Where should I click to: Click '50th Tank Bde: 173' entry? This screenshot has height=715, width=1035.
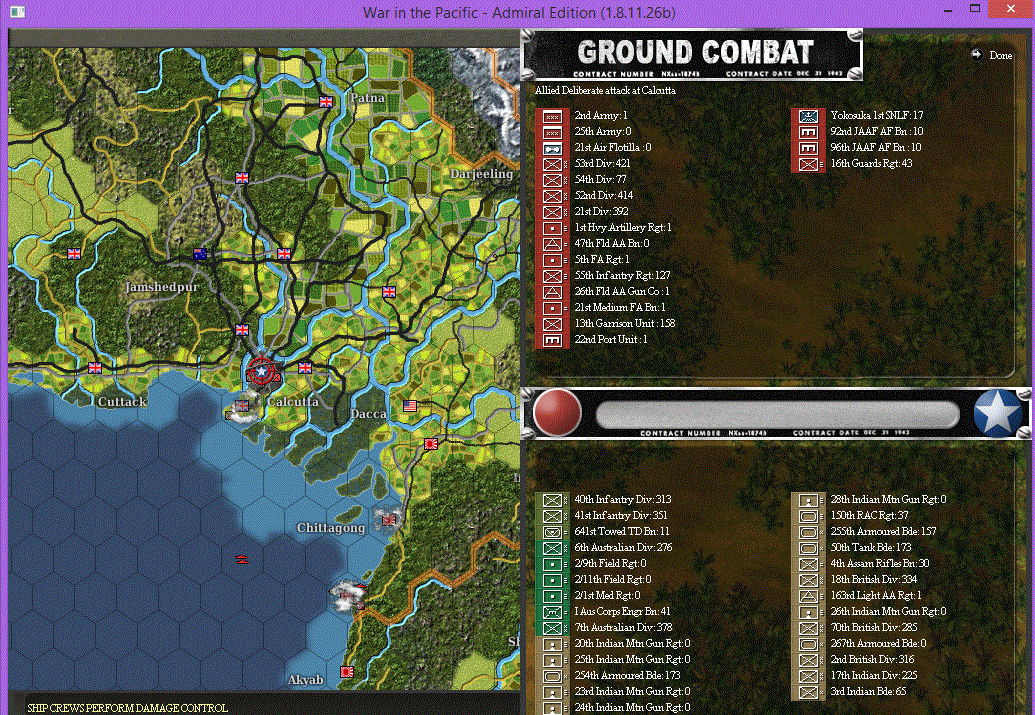coord(871,547)
